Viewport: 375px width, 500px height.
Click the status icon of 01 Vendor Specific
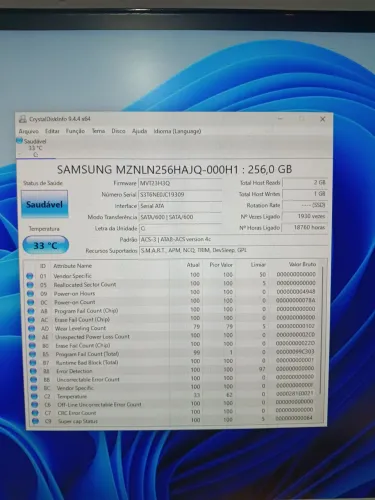[29, 276]
